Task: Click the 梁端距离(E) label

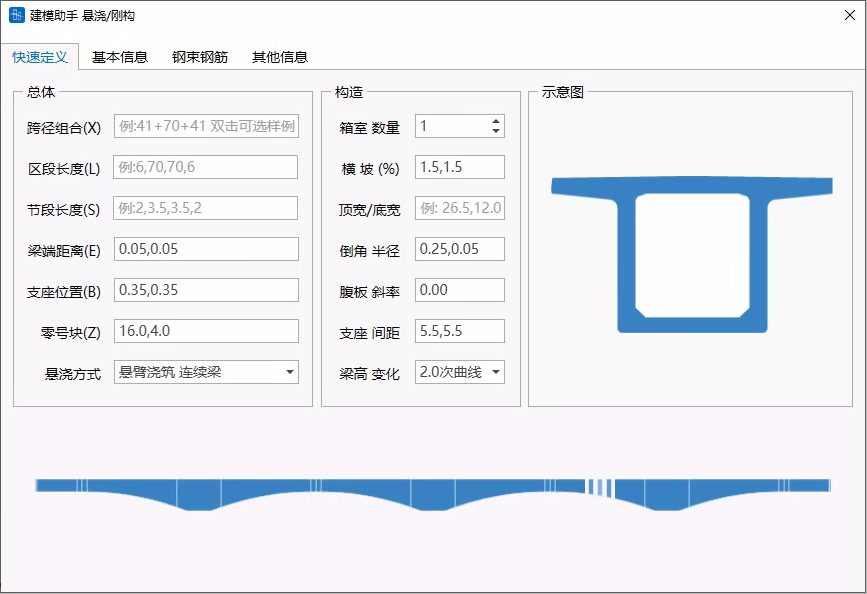Action: point(64,251)
